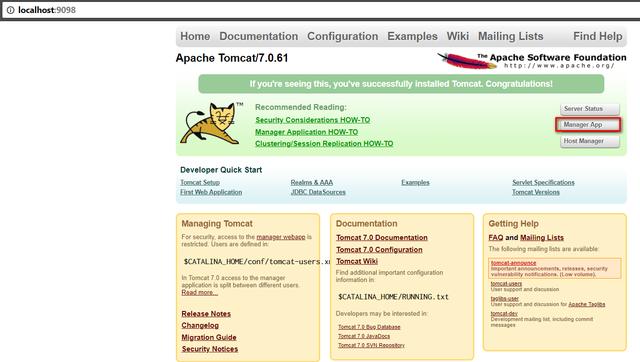The image size is (640, 362).
Task: Open Clustering/Session Replication HOW-TO link
Action: (324, 144)
